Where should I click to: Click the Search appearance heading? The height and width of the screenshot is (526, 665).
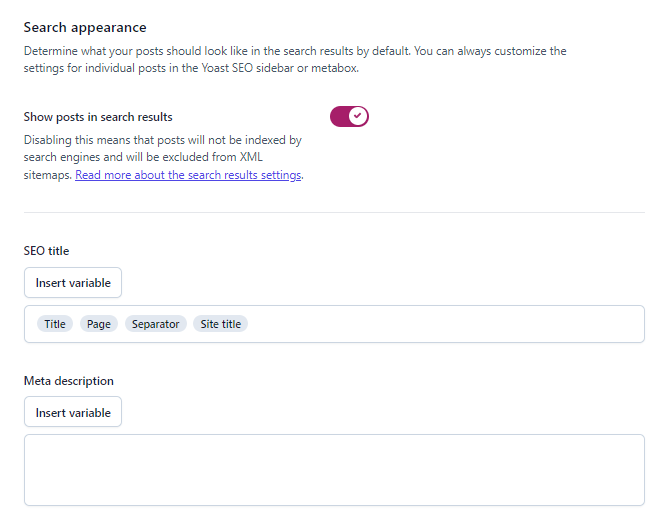[x=84, y=28]
